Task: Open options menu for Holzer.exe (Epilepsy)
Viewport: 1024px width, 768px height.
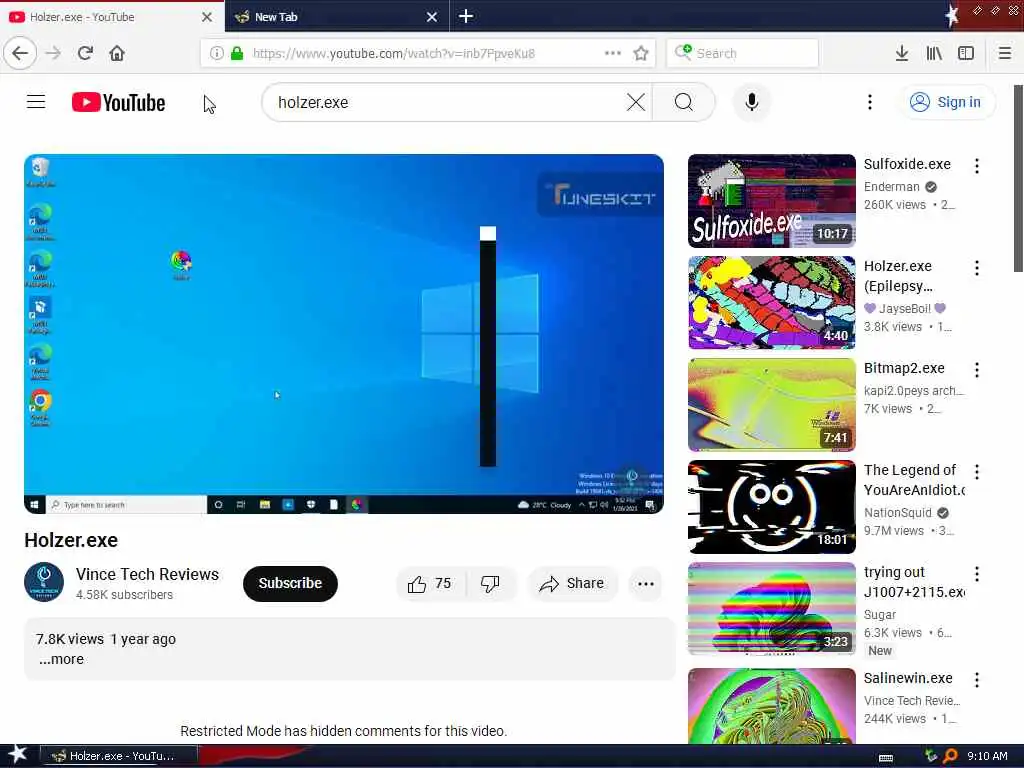Action: coord(976,268)
